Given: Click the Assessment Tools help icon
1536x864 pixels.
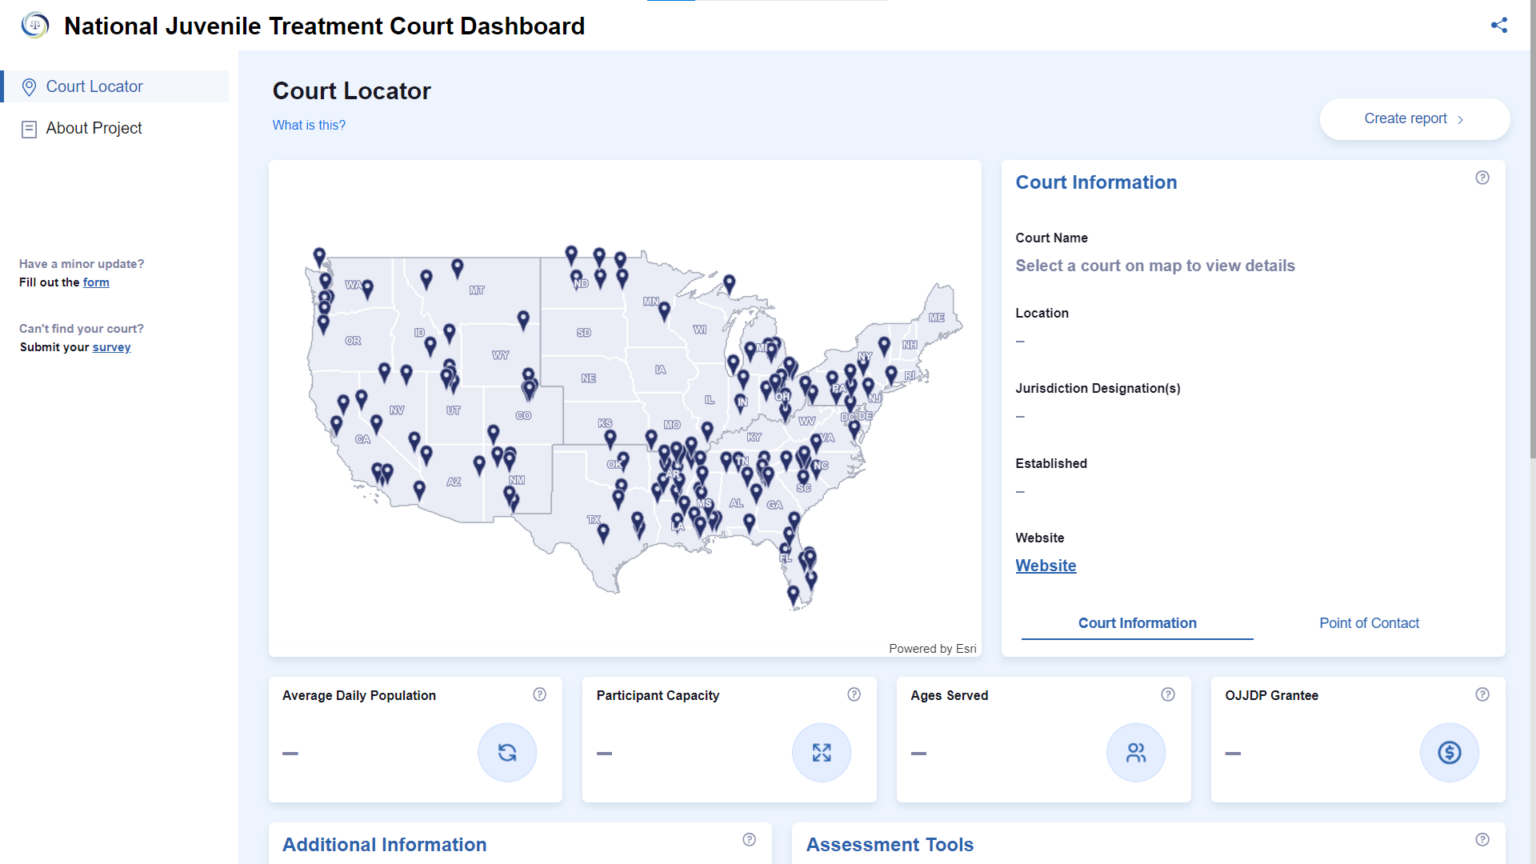Looking at the screenshot, I should point(1482,840).
